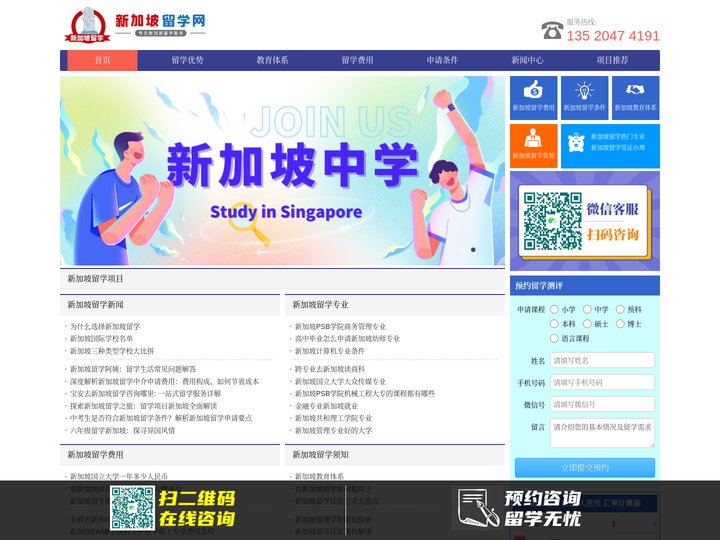Open link 六年级留学新加坡：探寻异国风情
The height and width of the screenshot is (540, 720).
122,430
